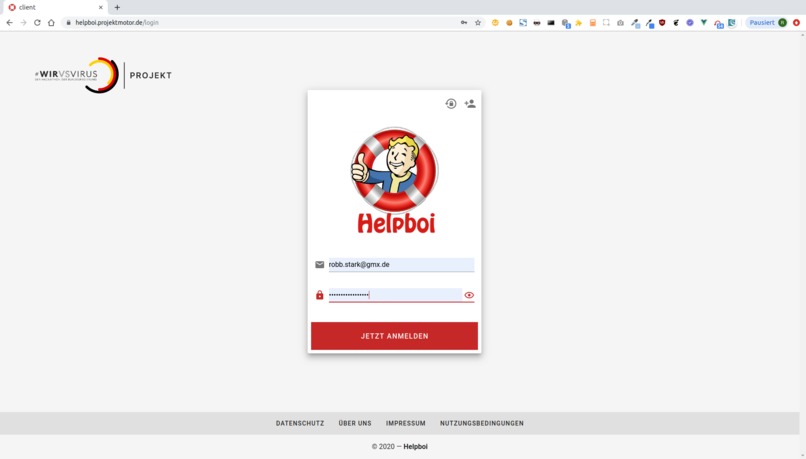Image resolution: width=806 pixels, height=459 pixels.
Task: Open the camera screenshot extension icon
Action: click(x=620, y=23)
